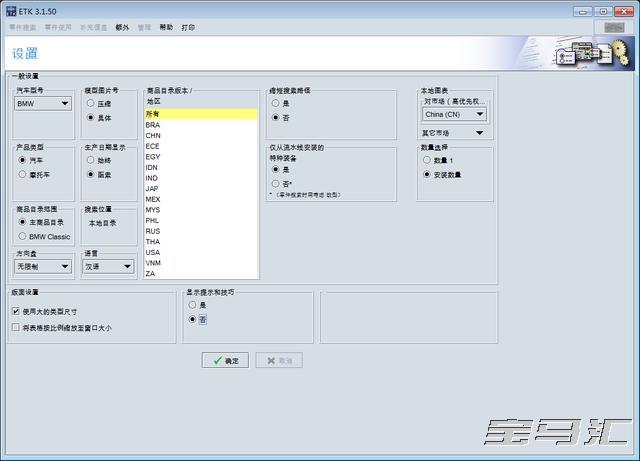This screenshot has width=640, height=461.
Task: Open the greyed 管理 menu
Action: [144, 27]
